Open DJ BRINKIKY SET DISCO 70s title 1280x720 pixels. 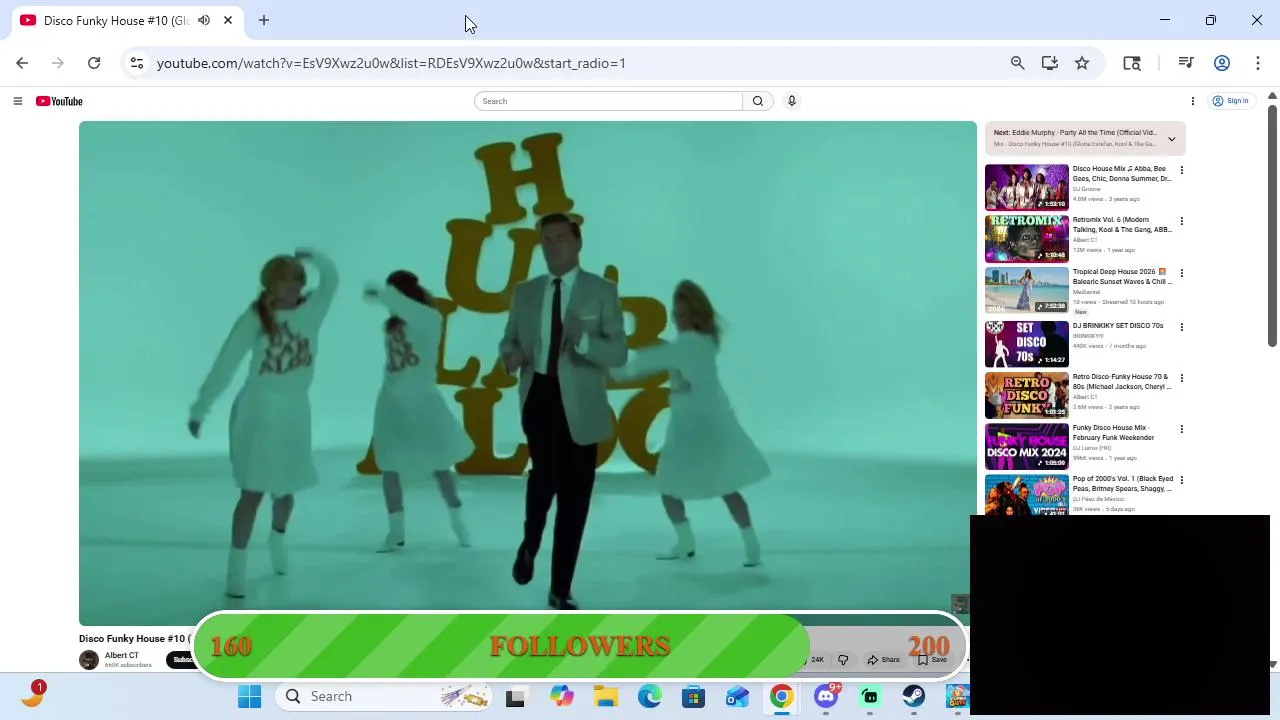point(1118,326)
